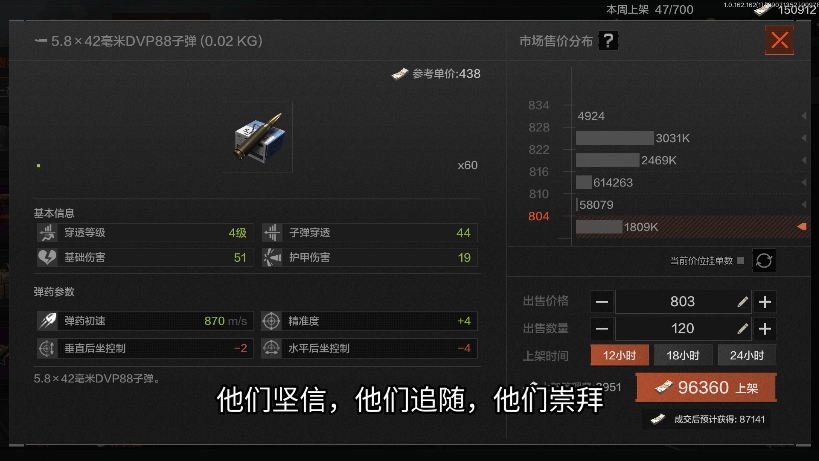Select the 18小时 listing duration
Image resolution: width=819 pixels, height=461 pixels.
683,356
